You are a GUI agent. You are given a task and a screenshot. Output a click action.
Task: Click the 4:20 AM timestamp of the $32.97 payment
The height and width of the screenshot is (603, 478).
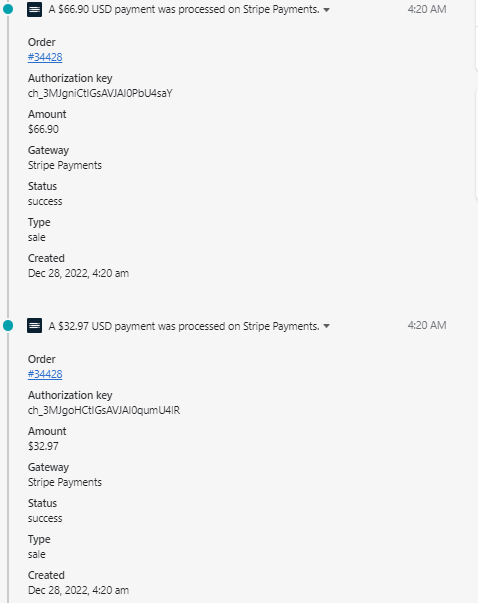click(x=427, y=325)
